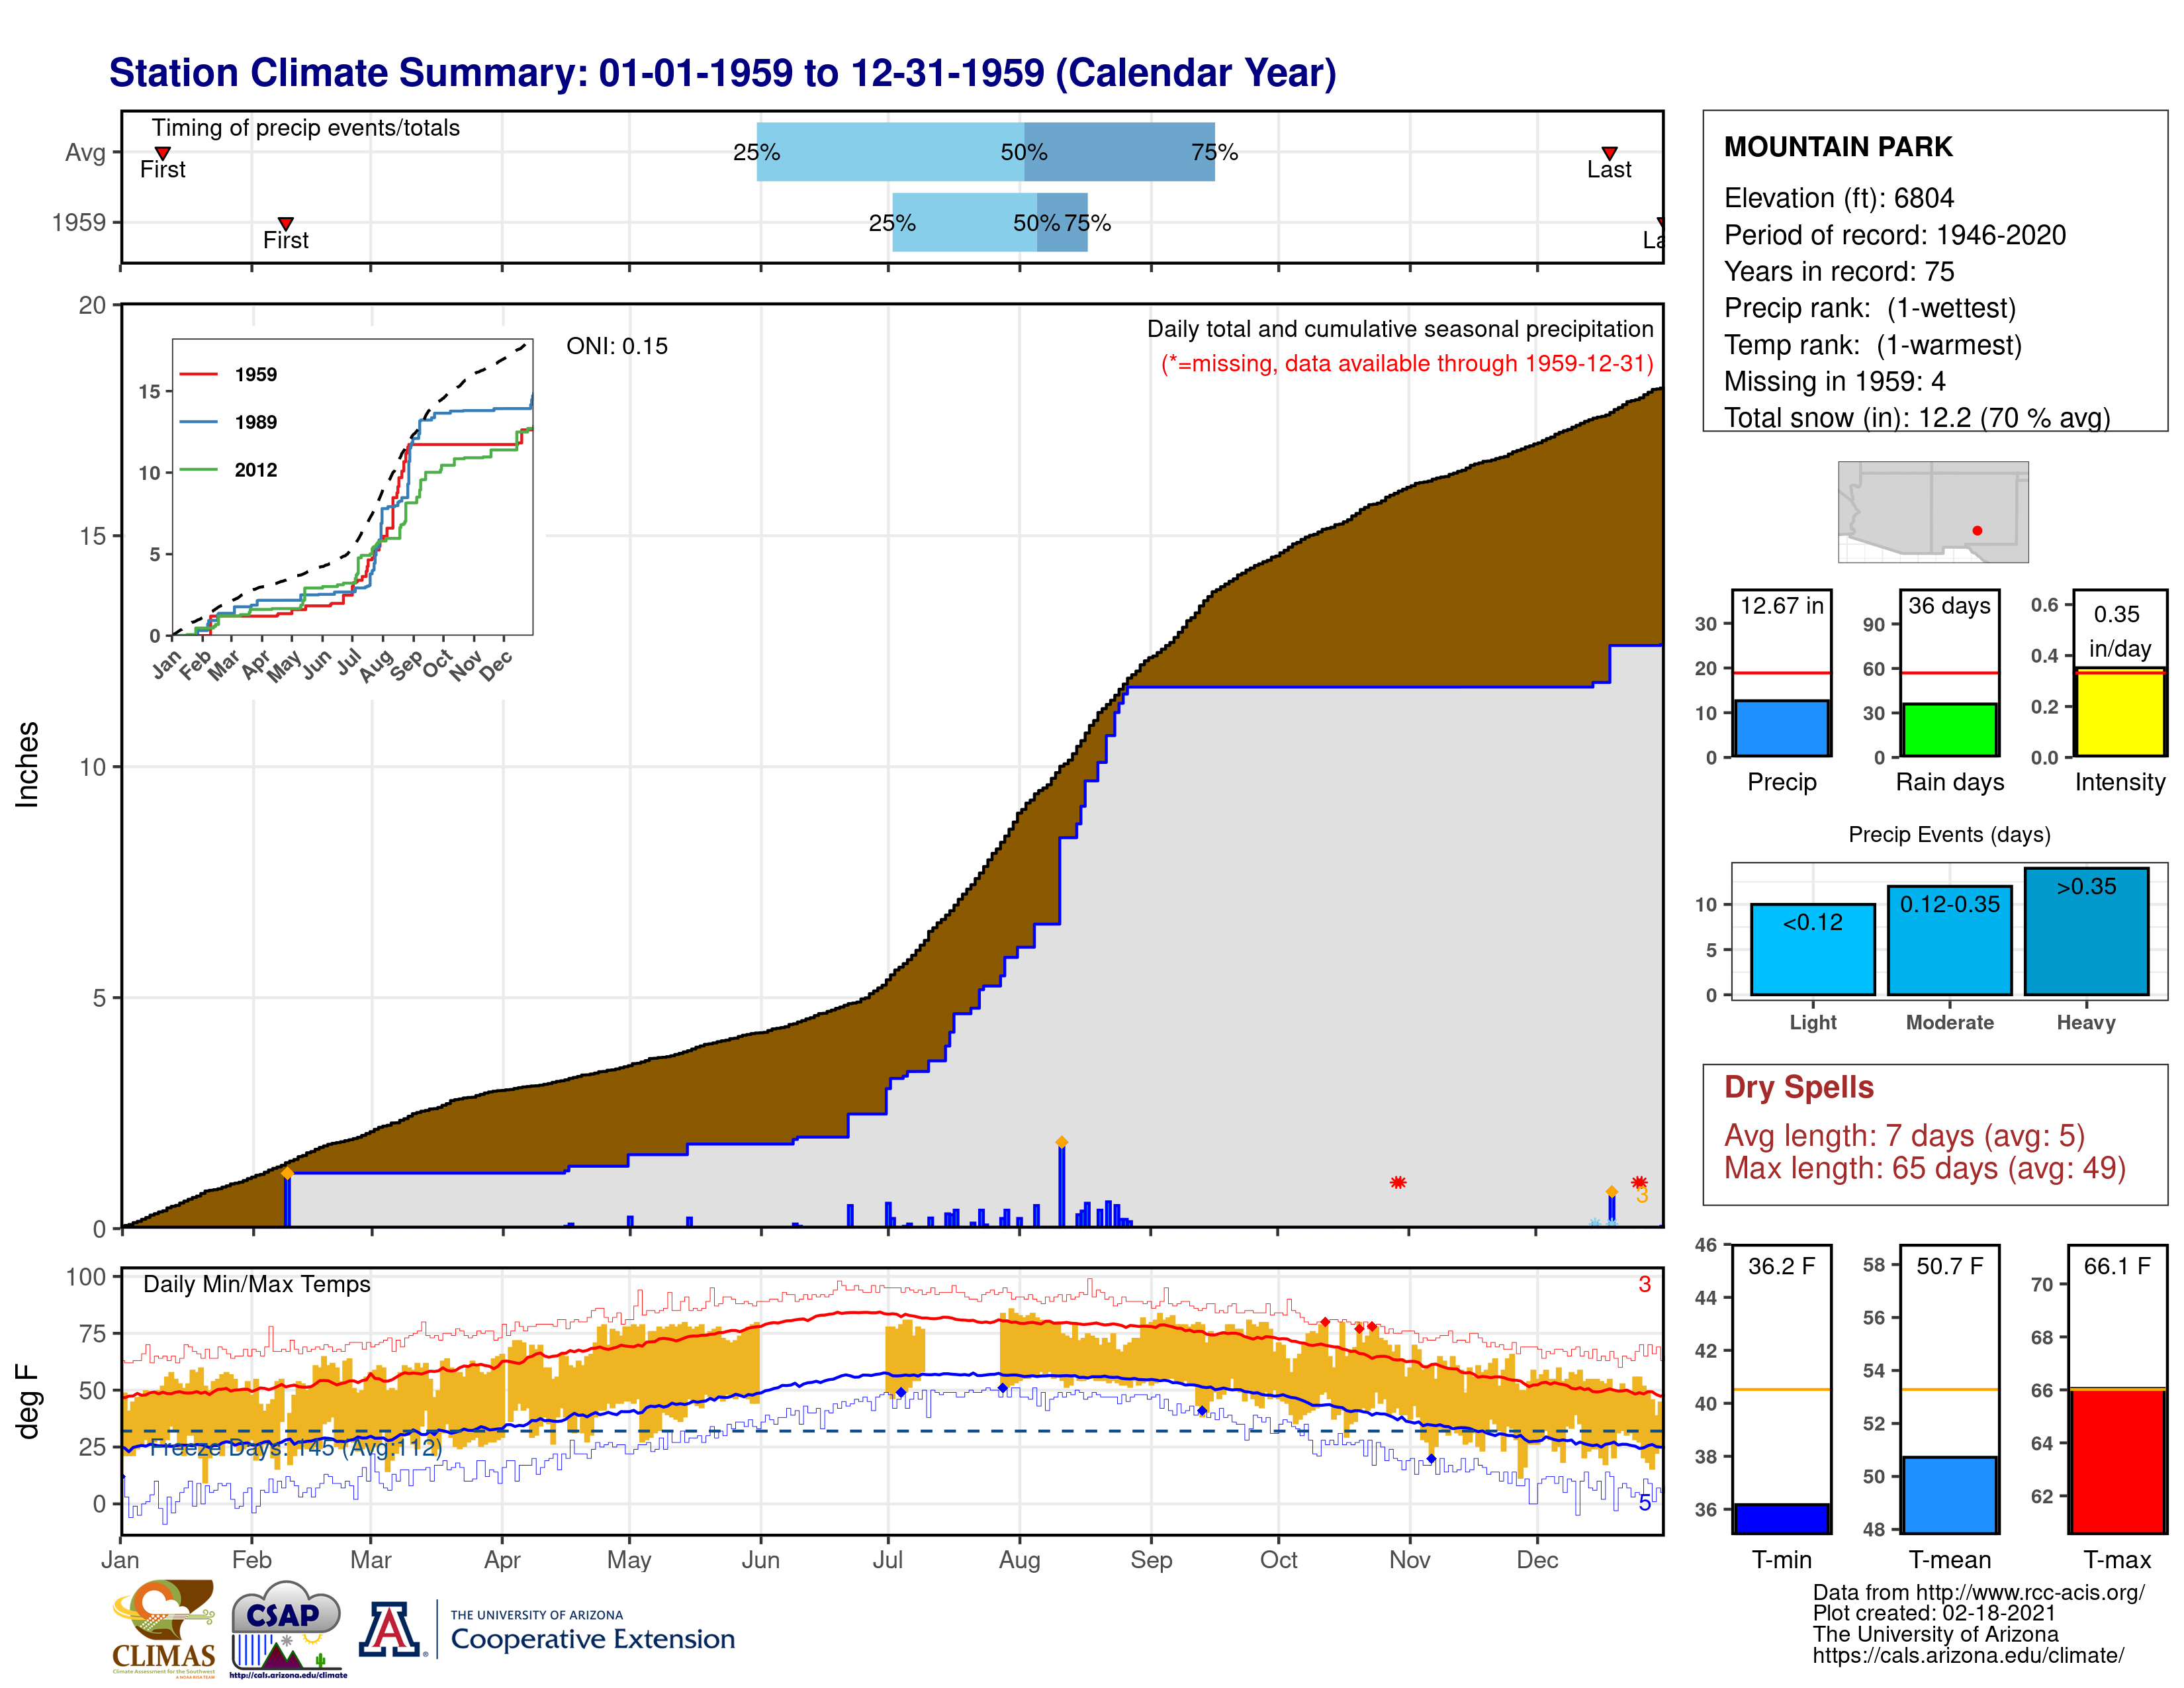This screenshot has height=1688, width=2184.
Task: Click the 1959 First red triangle marker
Action: coord(285,223)
